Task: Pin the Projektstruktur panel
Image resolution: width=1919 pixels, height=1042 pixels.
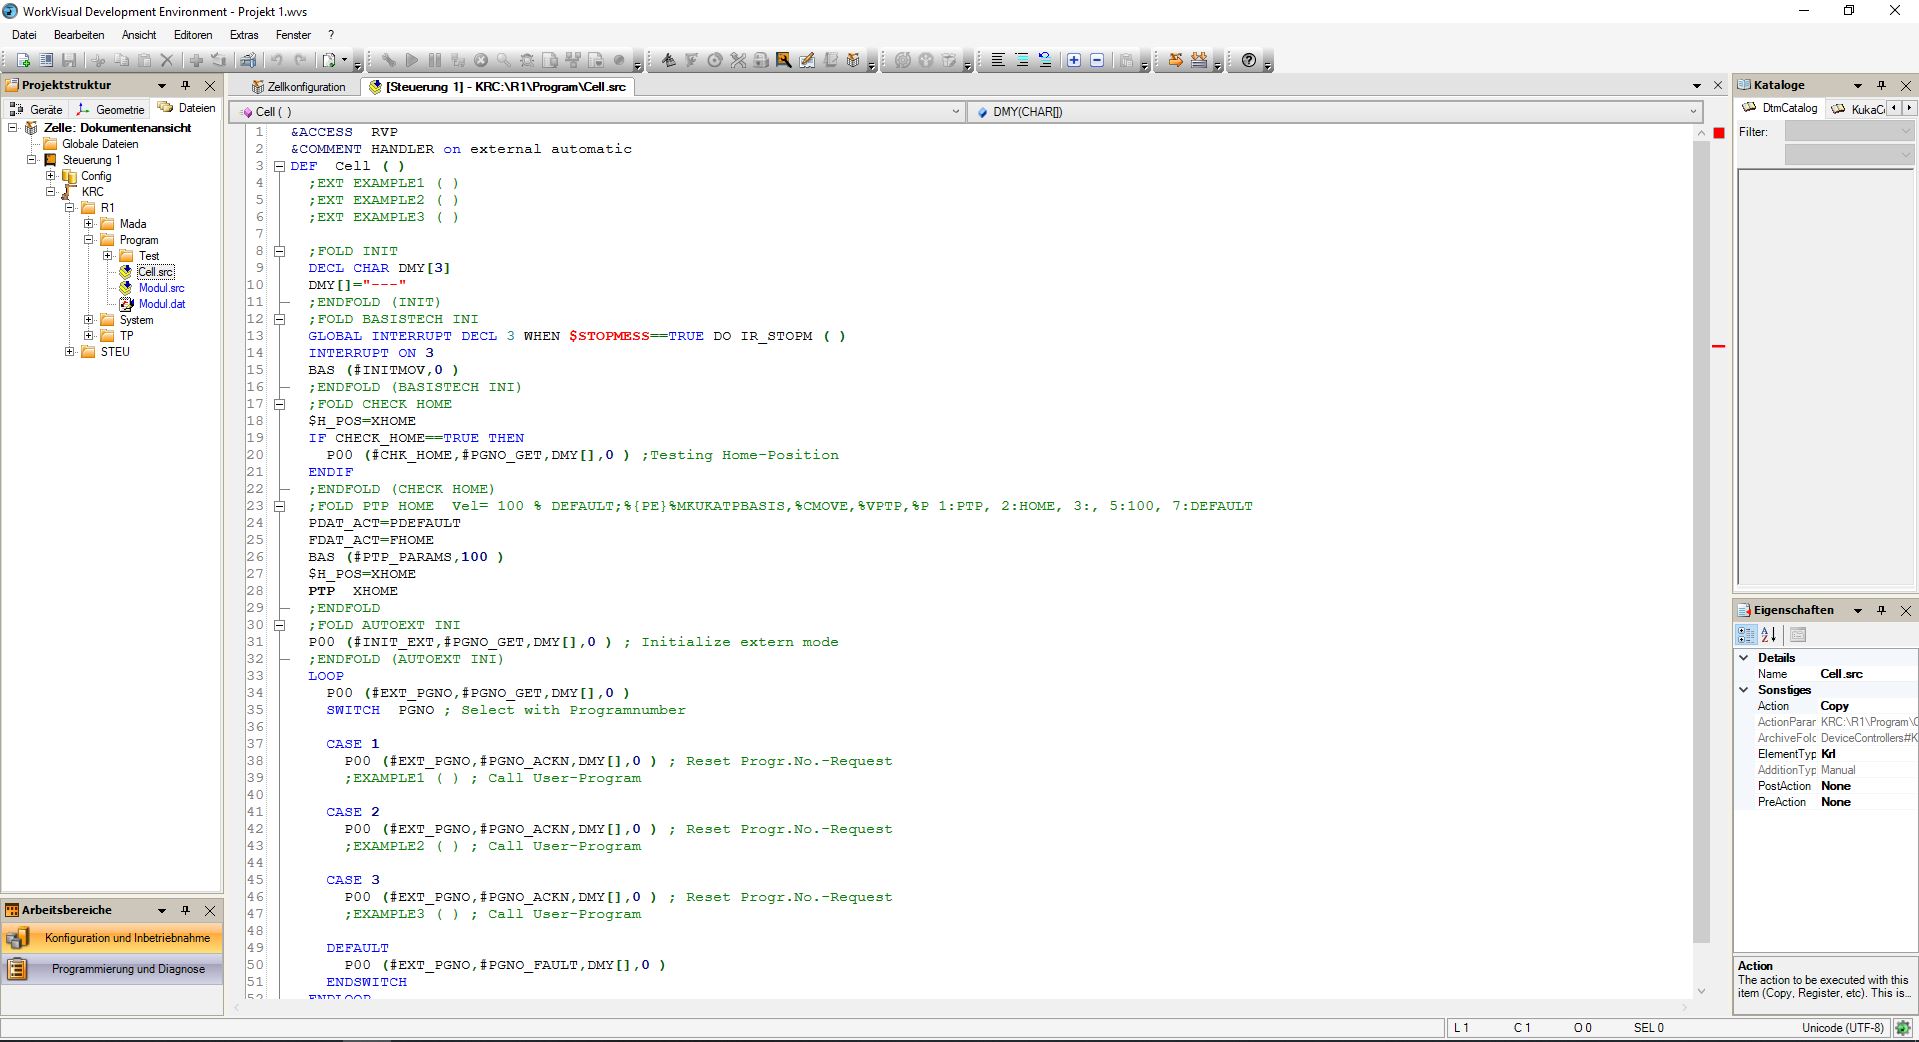Action: (x=185, y=86)
